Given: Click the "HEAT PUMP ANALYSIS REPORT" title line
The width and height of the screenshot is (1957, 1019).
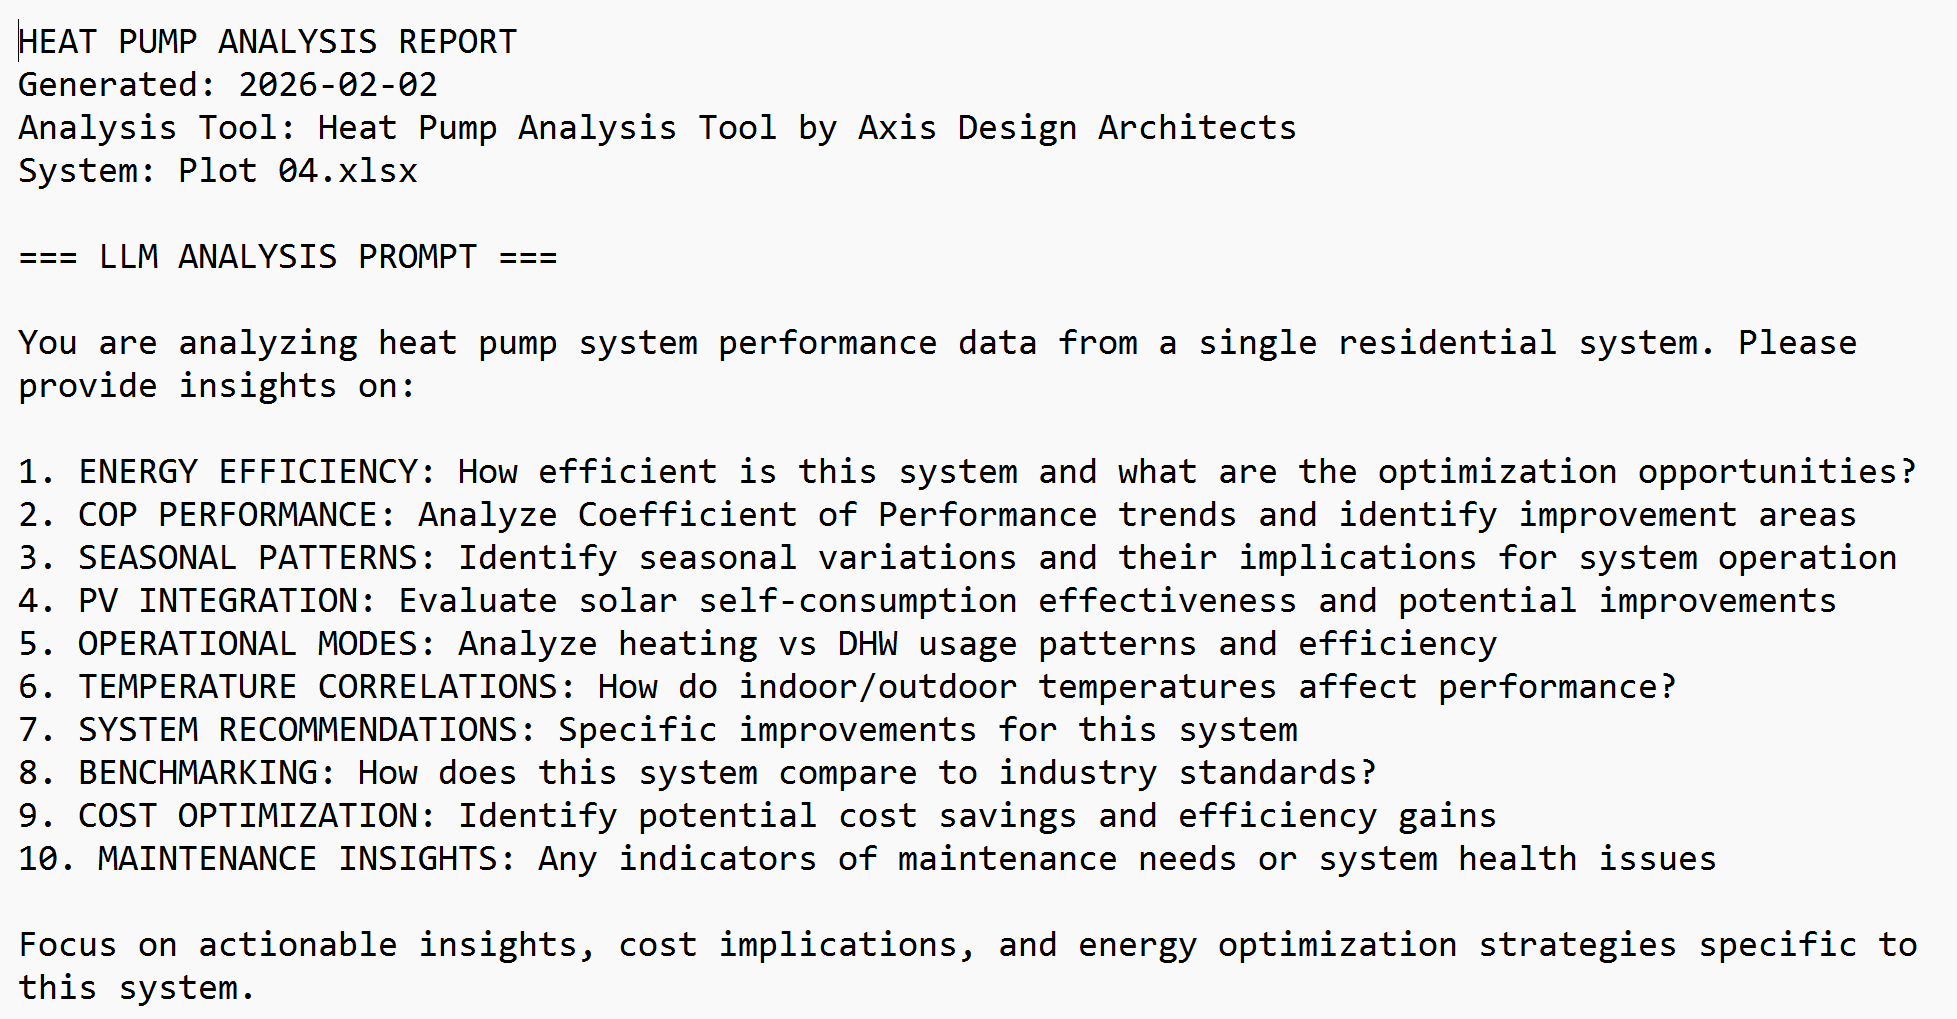Looking at the screenshot, I should [268, 42].
